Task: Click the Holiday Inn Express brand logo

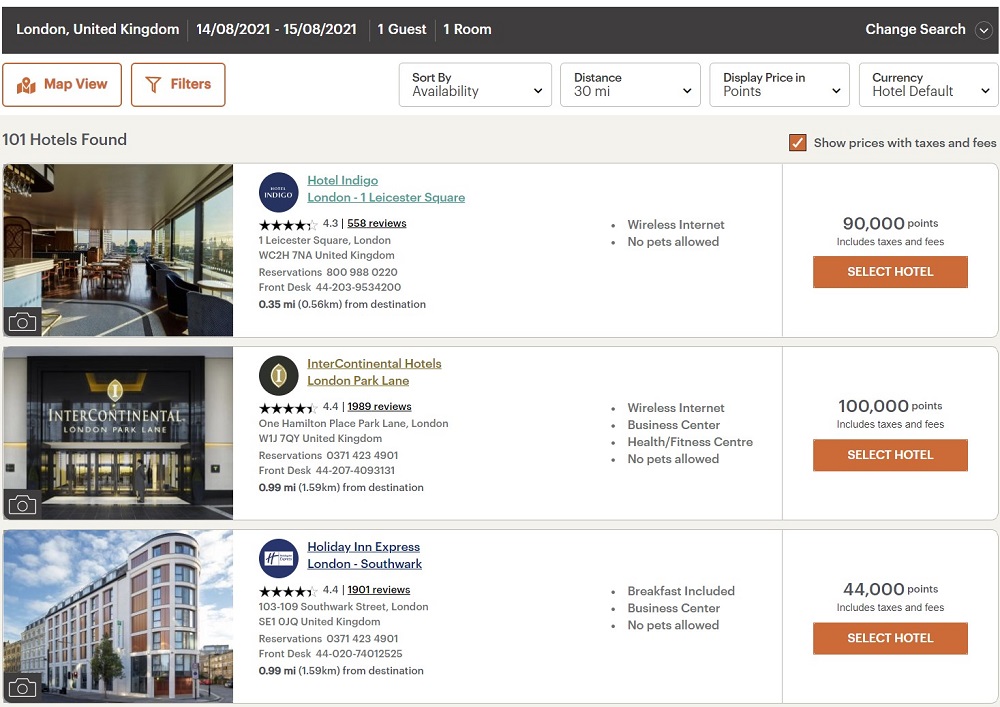Action: coord(279,558)
